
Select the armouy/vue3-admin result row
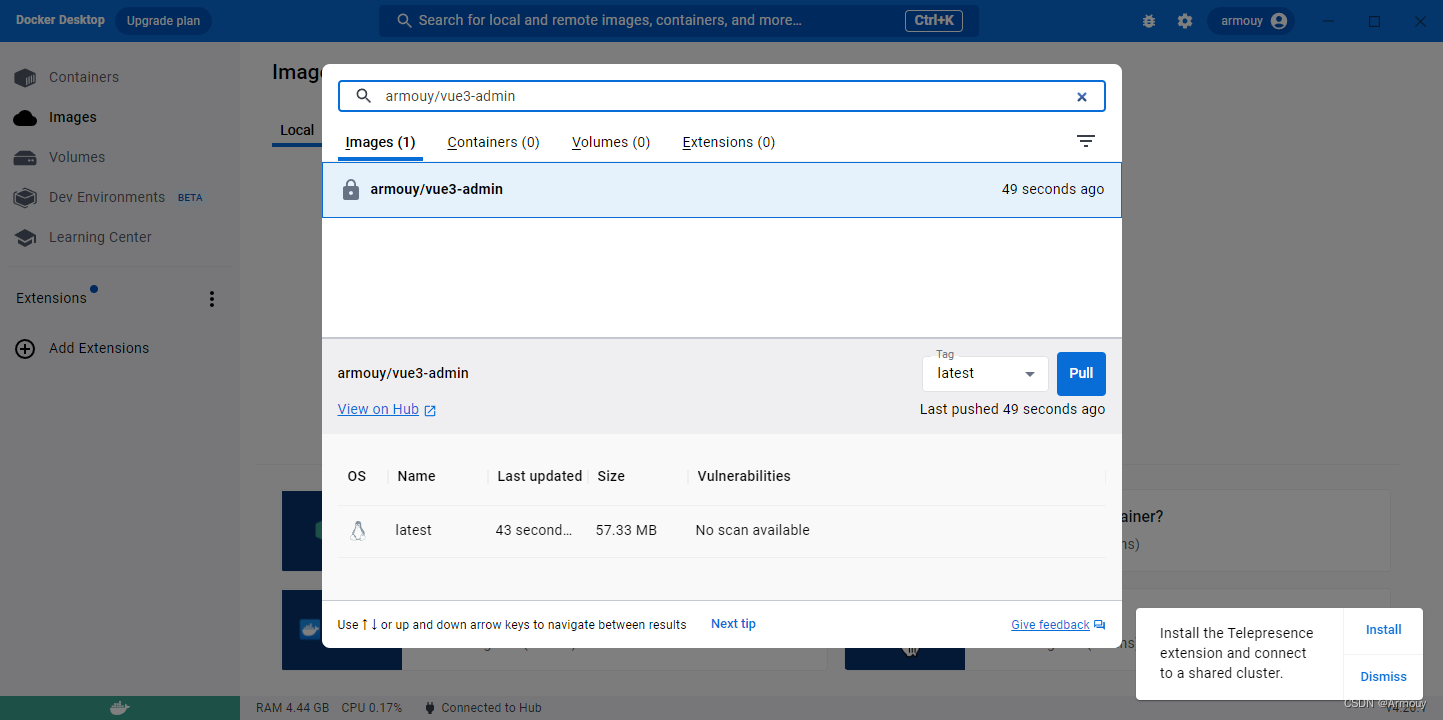pyautogui.click(x=722, y=190)
